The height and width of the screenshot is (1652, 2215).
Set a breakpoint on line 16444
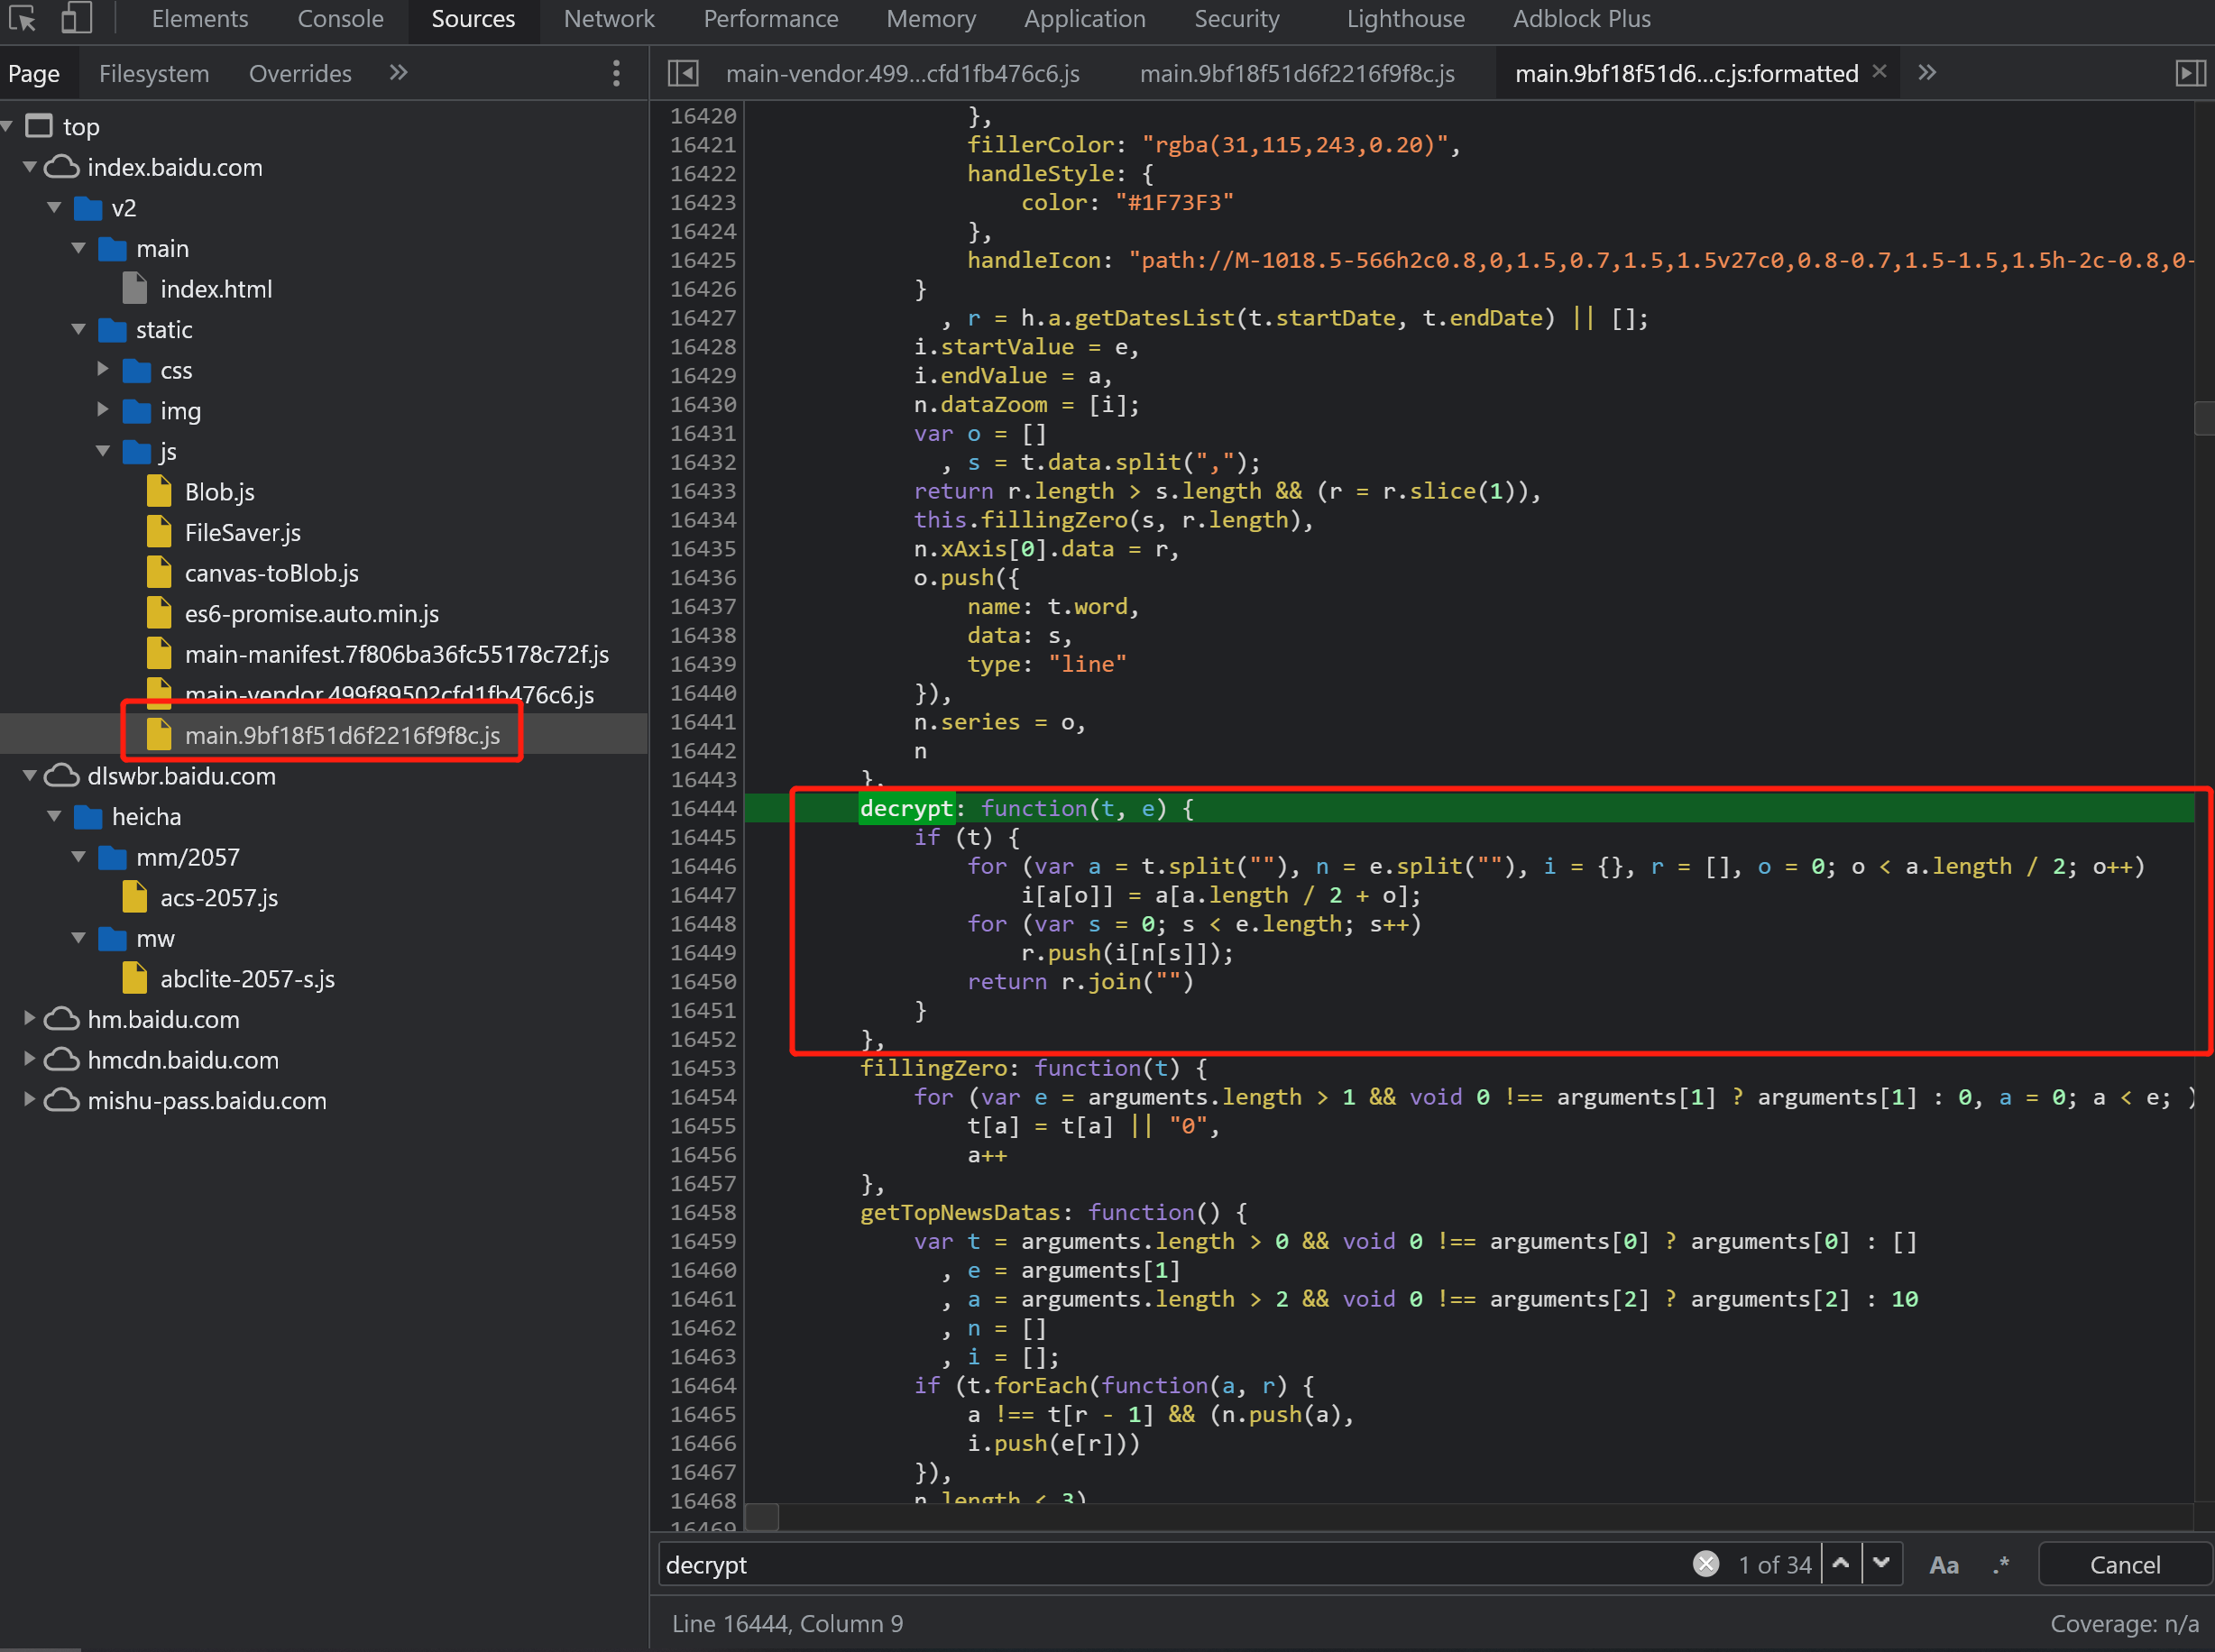[x=702, y=808]
